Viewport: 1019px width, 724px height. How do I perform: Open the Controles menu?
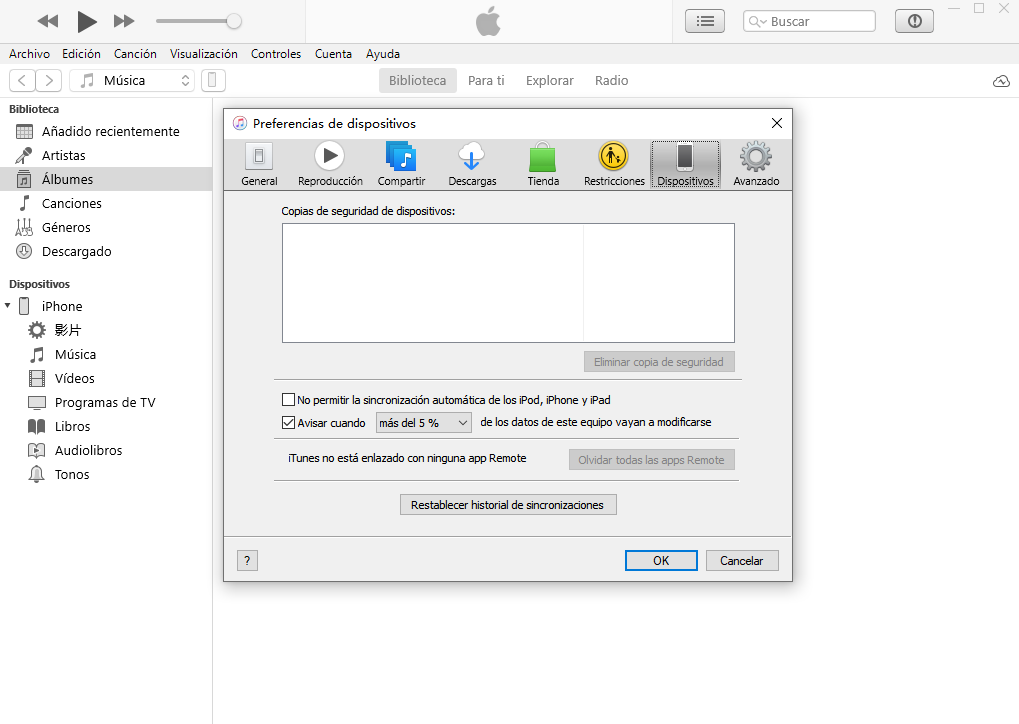point(276,54)
